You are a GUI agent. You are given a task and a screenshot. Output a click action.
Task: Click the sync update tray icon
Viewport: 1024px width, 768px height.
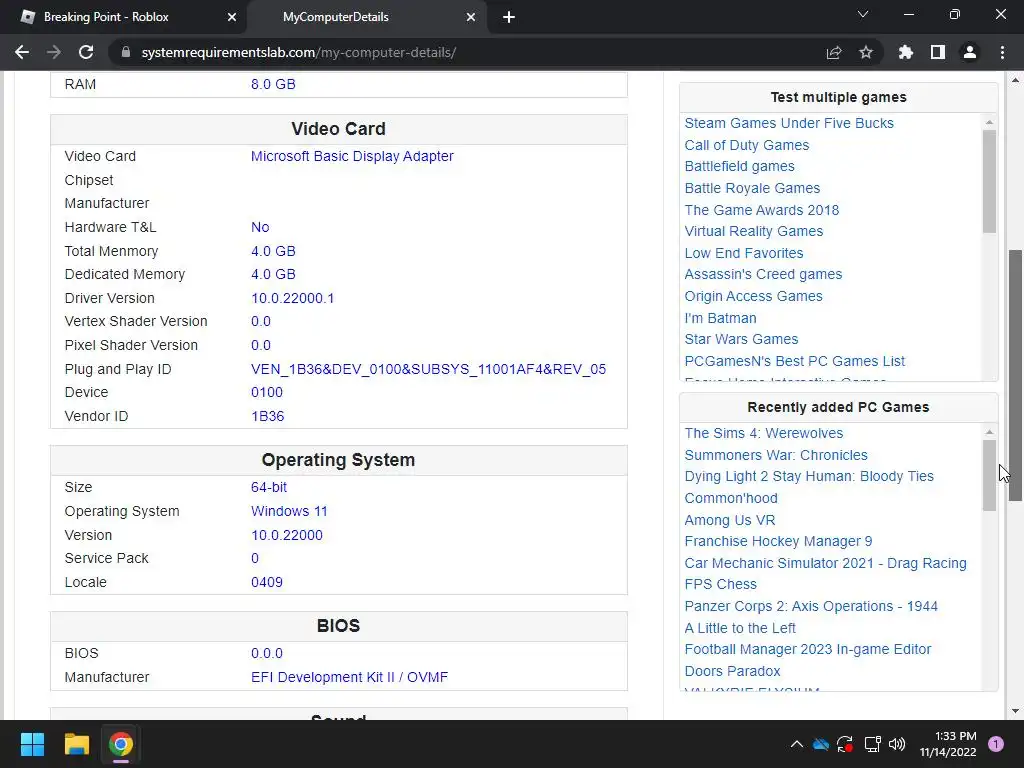(x=845, y=744)
